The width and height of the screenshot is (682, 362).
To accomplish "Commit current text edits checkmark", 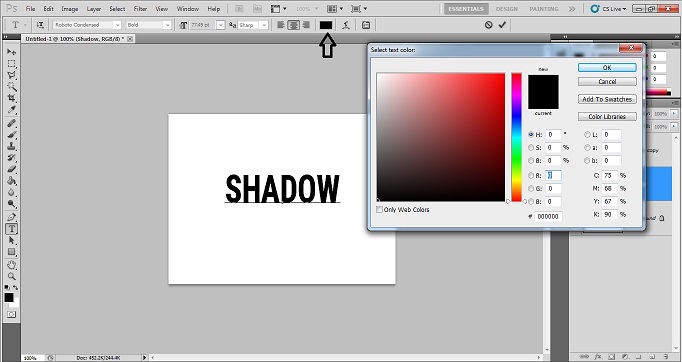I will pos(502,25).
